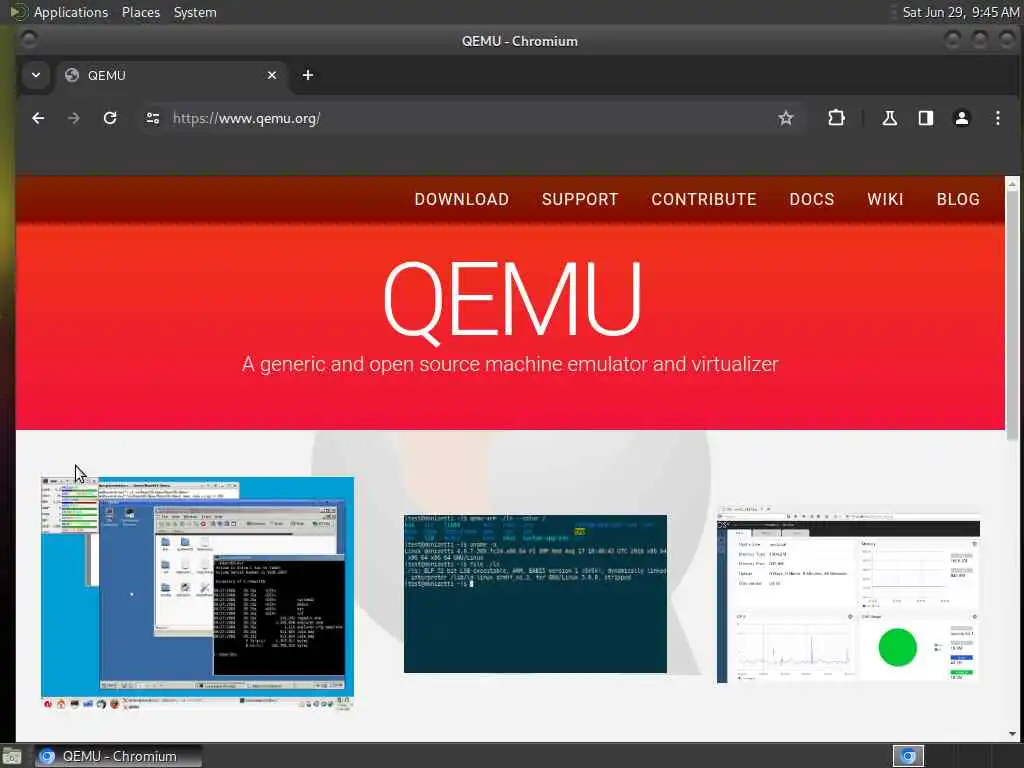Bookmark this page with the star icon

click(786, 118)
